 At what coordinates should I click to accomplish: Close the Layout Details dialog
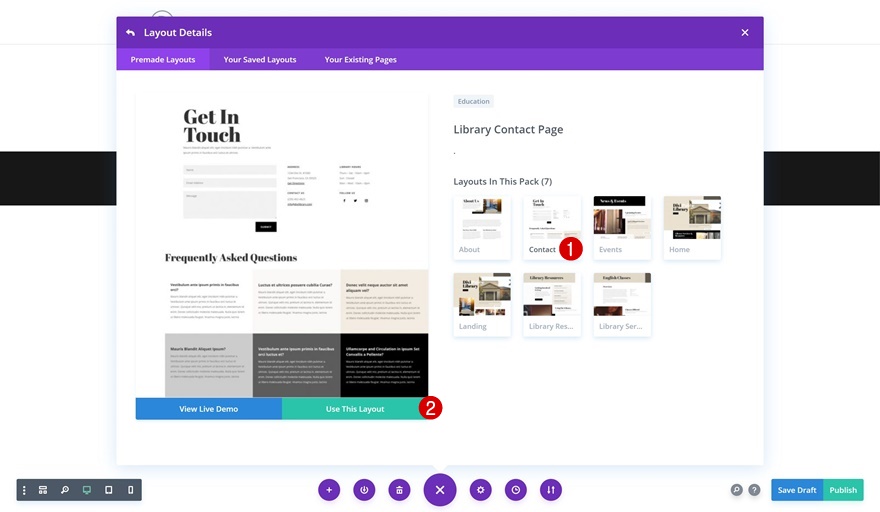[x=745, y=33]
